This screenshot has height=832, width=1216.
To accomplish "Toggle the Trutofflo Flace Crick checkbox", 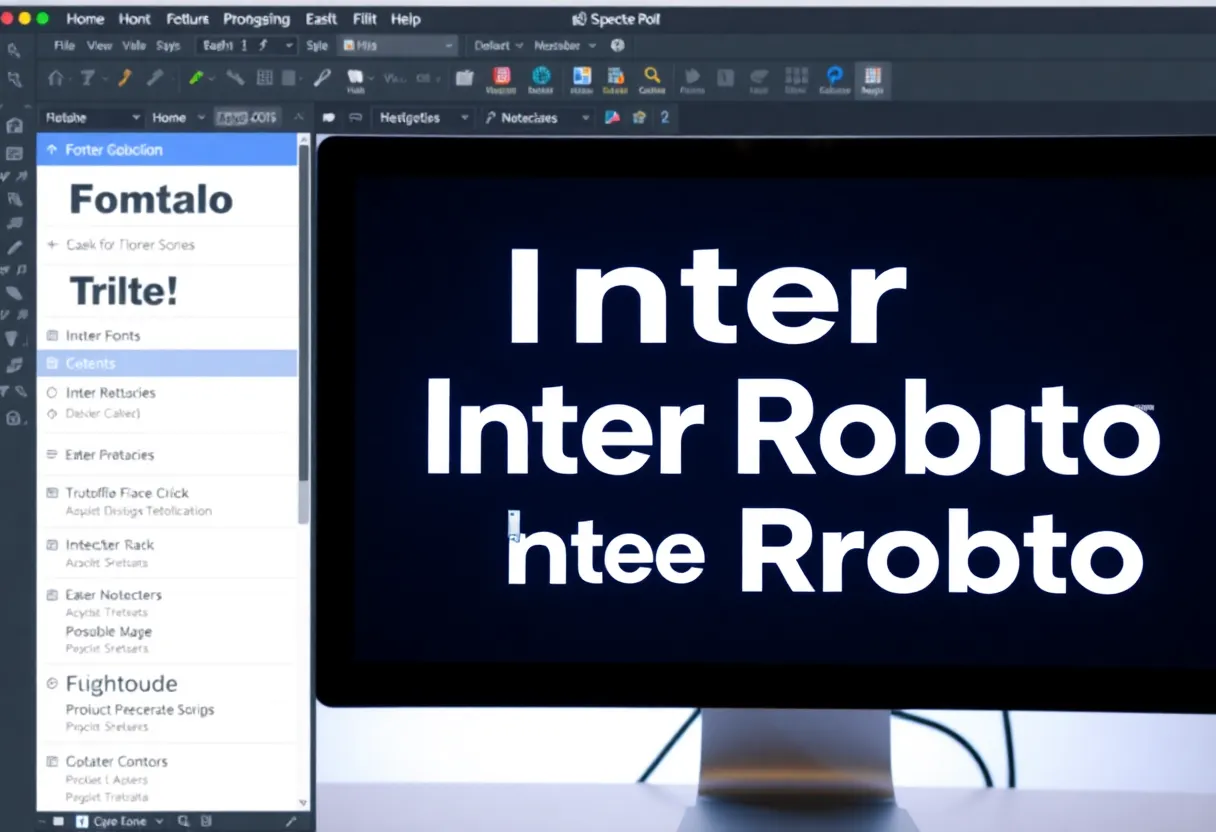I will (53, 493).
